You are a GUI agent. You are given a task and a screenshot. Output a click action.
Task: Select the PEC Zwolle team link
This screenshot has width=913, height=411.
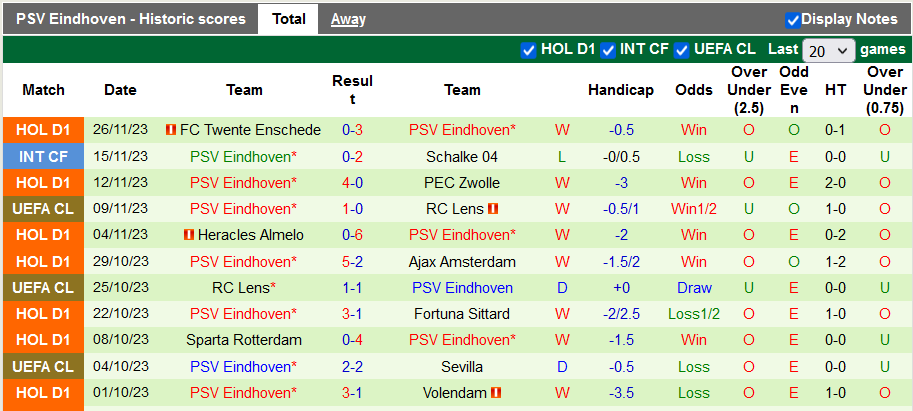(461, 182)
